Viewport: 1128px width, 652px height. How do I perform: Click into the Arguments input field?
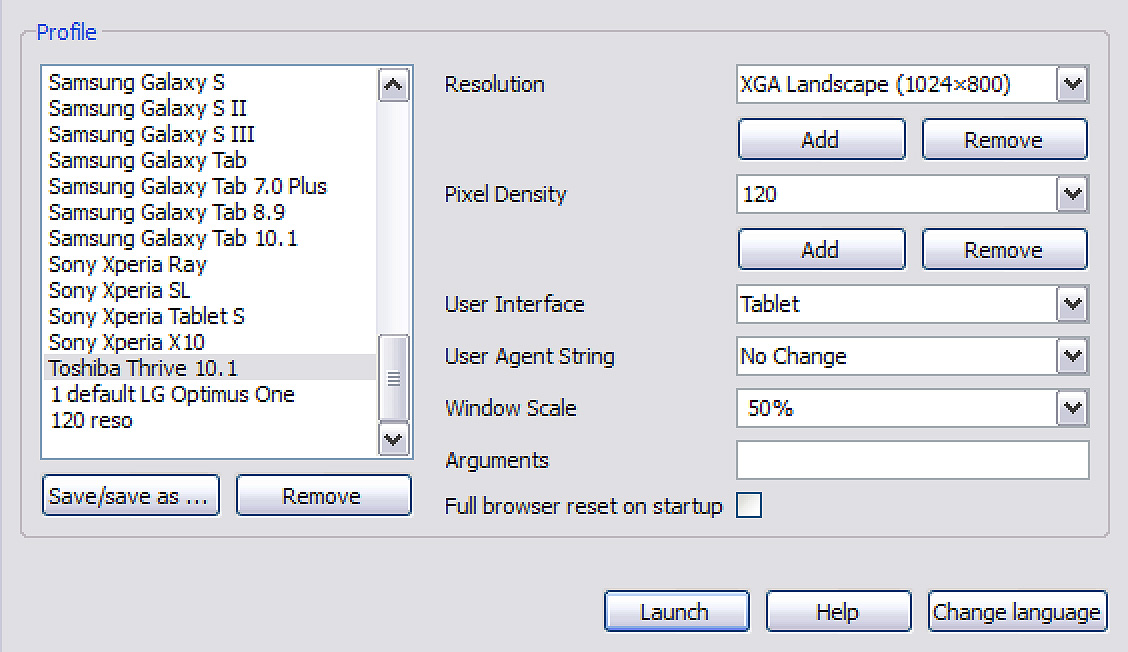pos(912,460)
